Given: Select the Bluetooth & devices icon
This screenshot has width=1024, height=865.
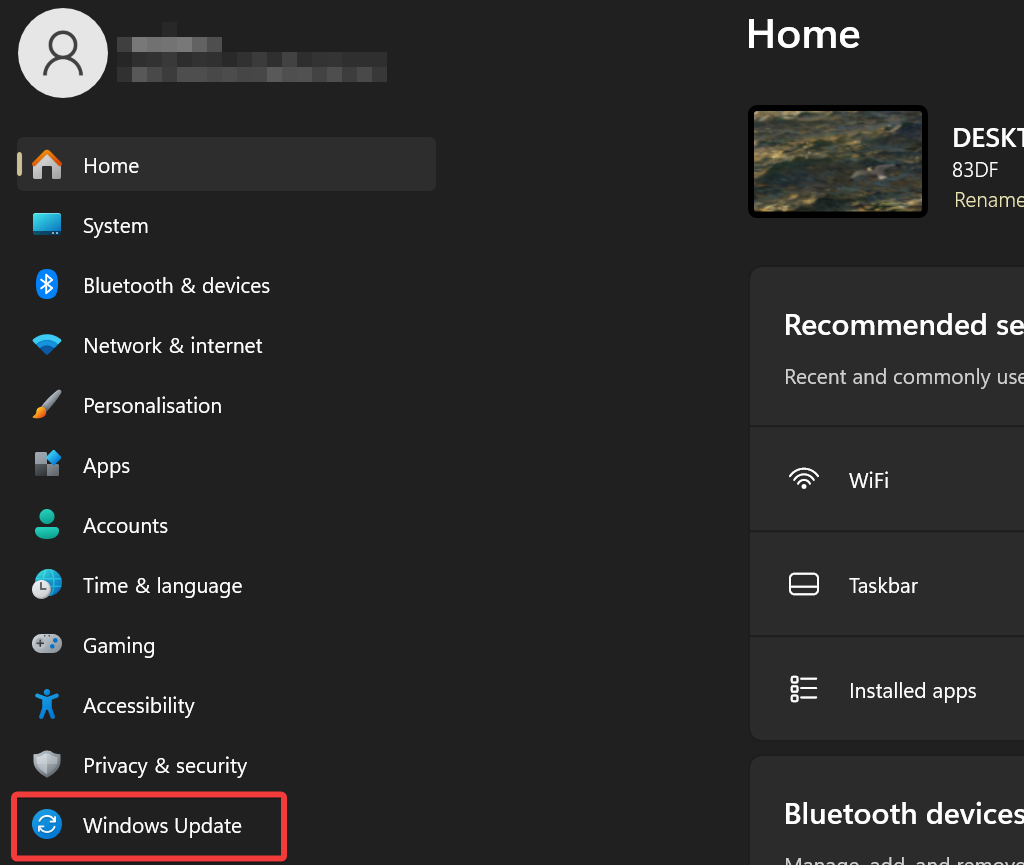Looking at the screenshot, I should pyautogui.click(x=47, y=285).
